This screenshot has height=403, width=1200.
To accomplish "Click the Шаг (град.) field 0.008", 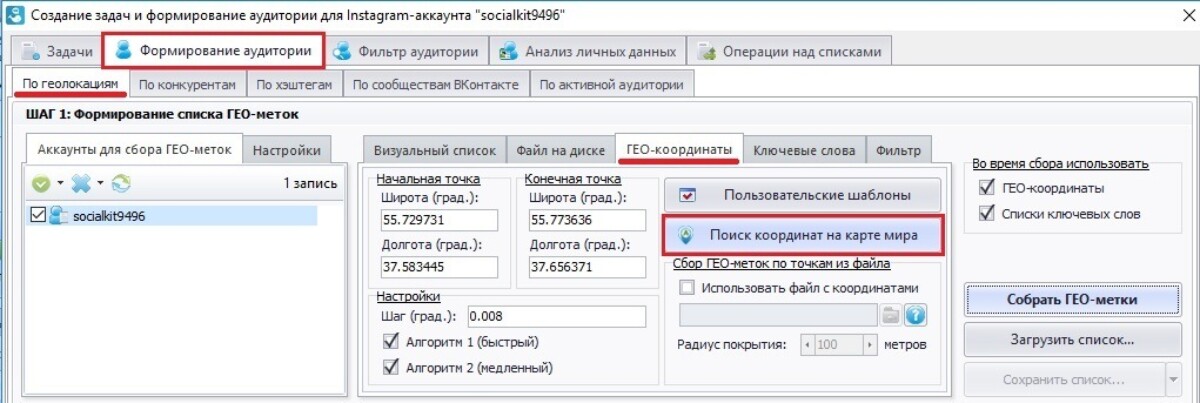I will tap(556, 316).
